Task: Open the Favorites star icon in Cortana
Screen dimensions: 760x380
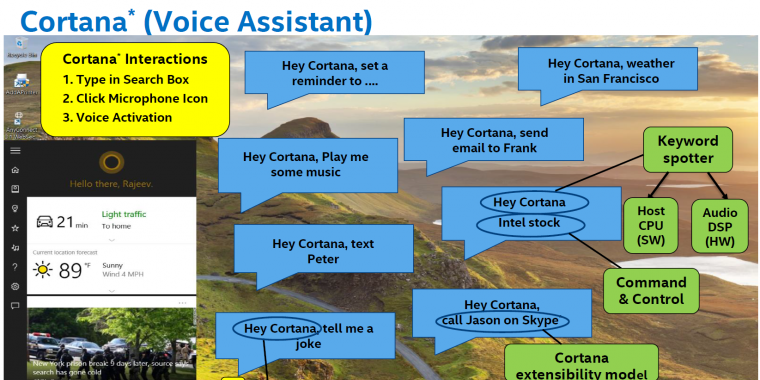Action: [16, 228]
